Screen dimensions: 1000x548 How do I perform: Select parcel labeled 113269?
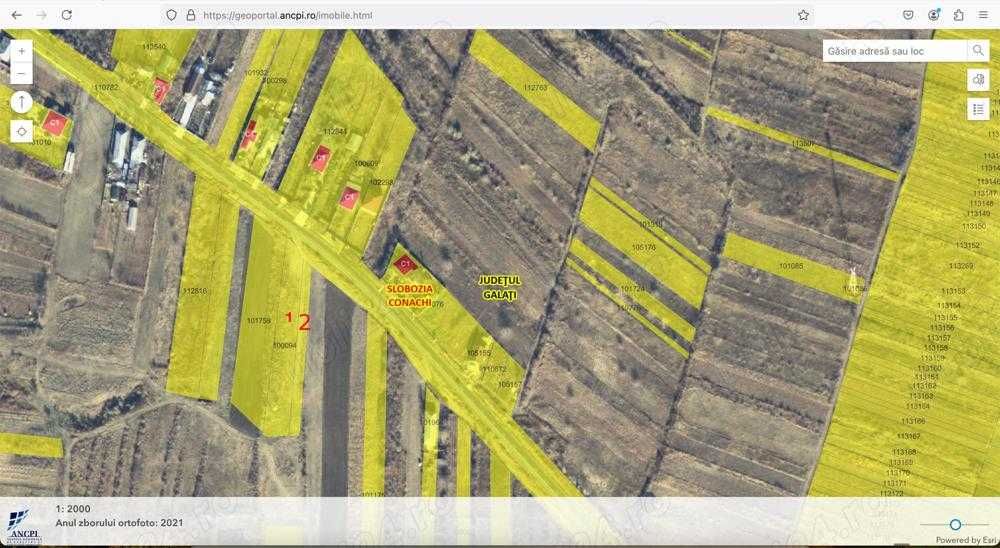[961, 266]
